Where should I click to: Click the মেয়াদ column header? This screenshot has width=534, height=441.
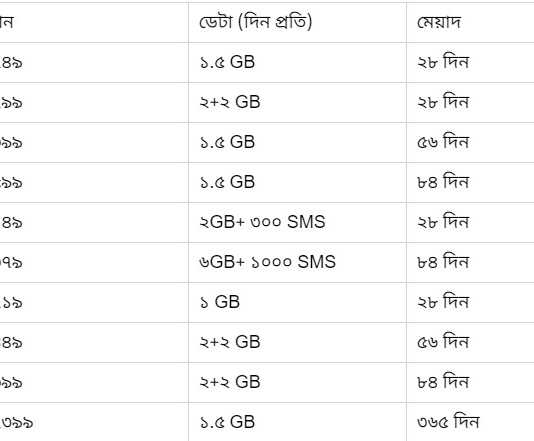[x=439, y=22]
